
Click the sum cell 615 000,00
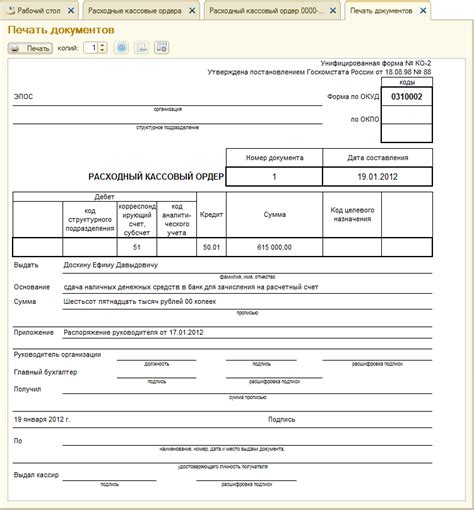click(x=274, y=247)
